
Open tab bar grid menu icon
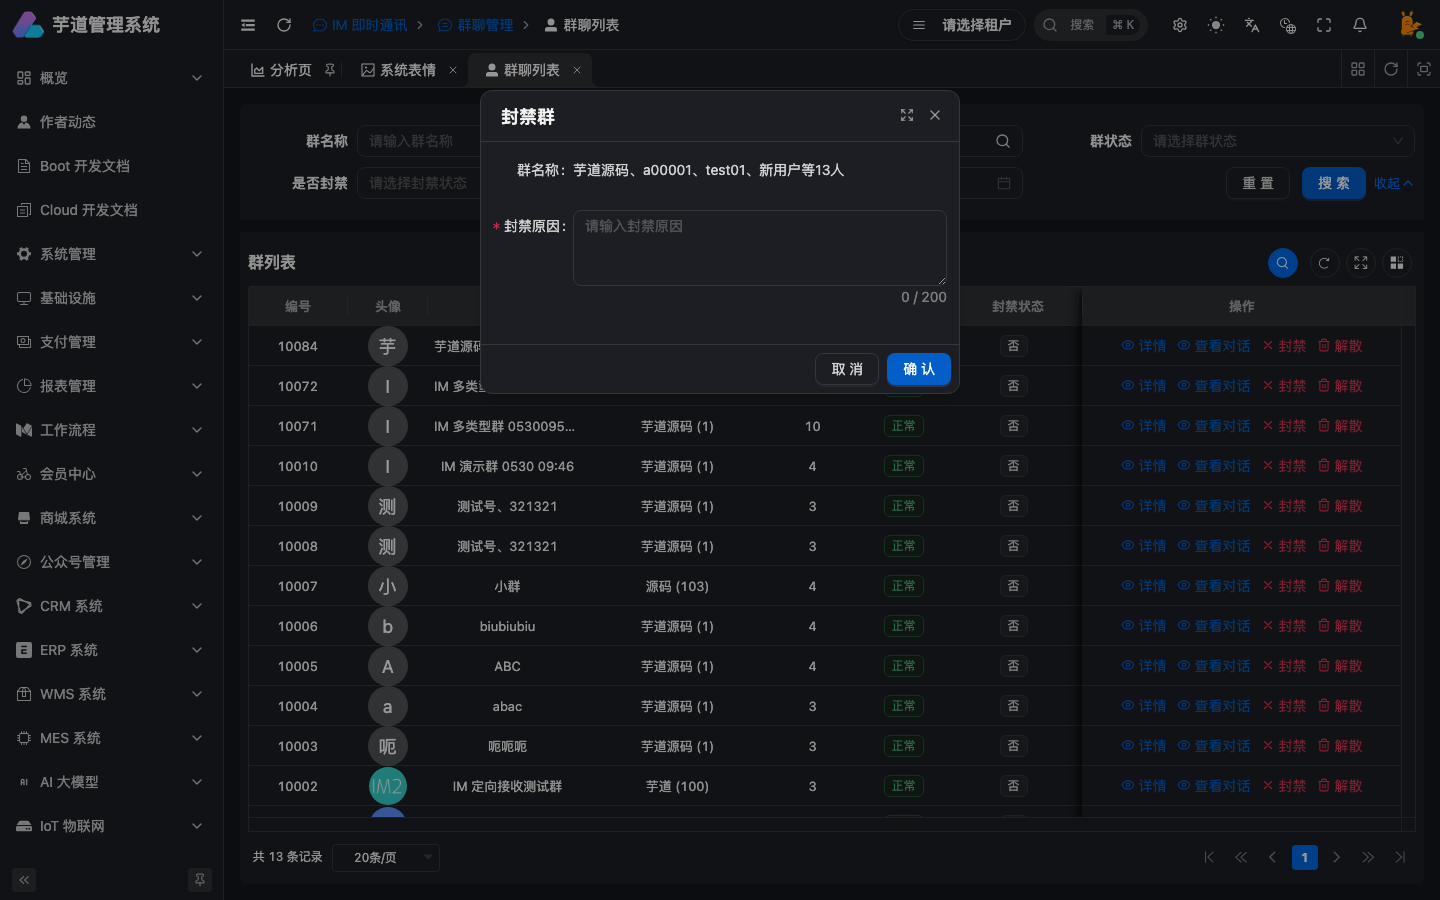coord(1358,69)
